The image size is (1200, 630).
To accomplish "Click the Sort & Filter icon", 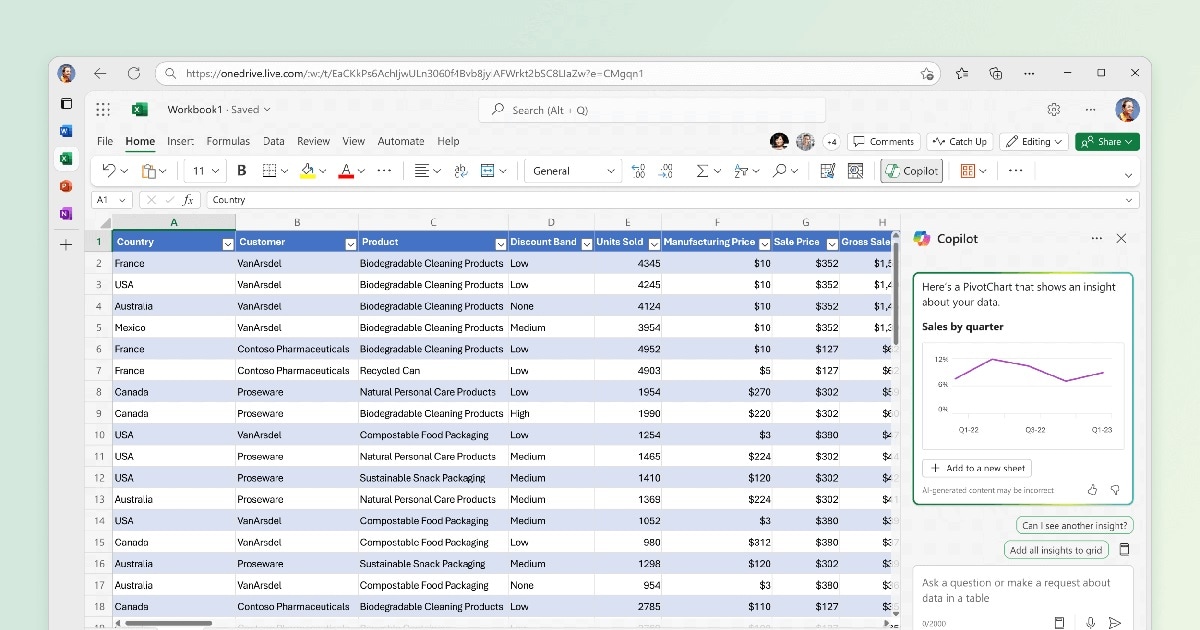I will 741,171.
